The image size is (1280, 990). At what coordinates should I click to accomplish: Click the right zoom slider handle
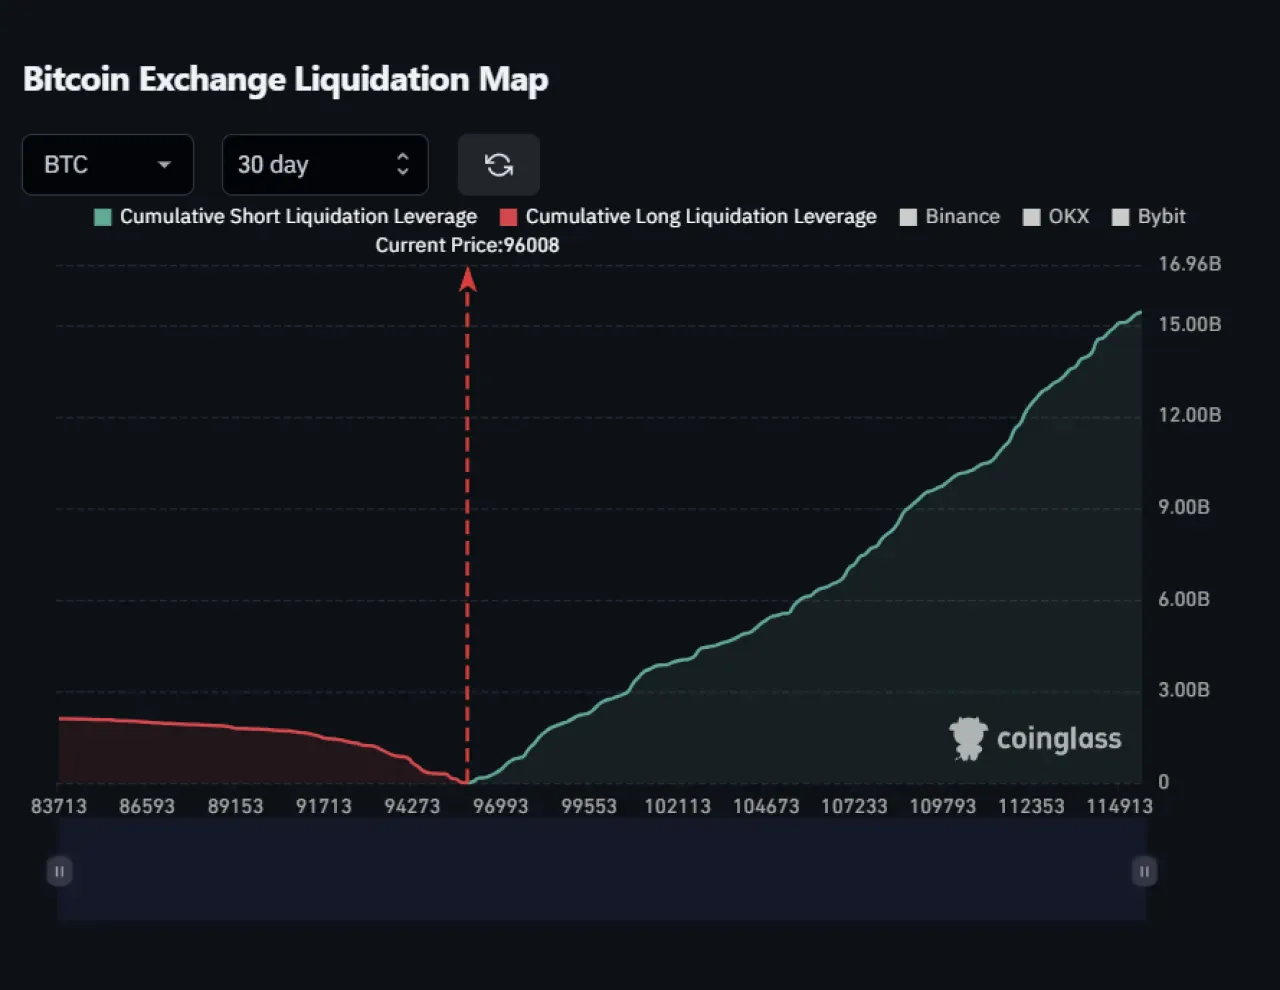[1144, 871]
